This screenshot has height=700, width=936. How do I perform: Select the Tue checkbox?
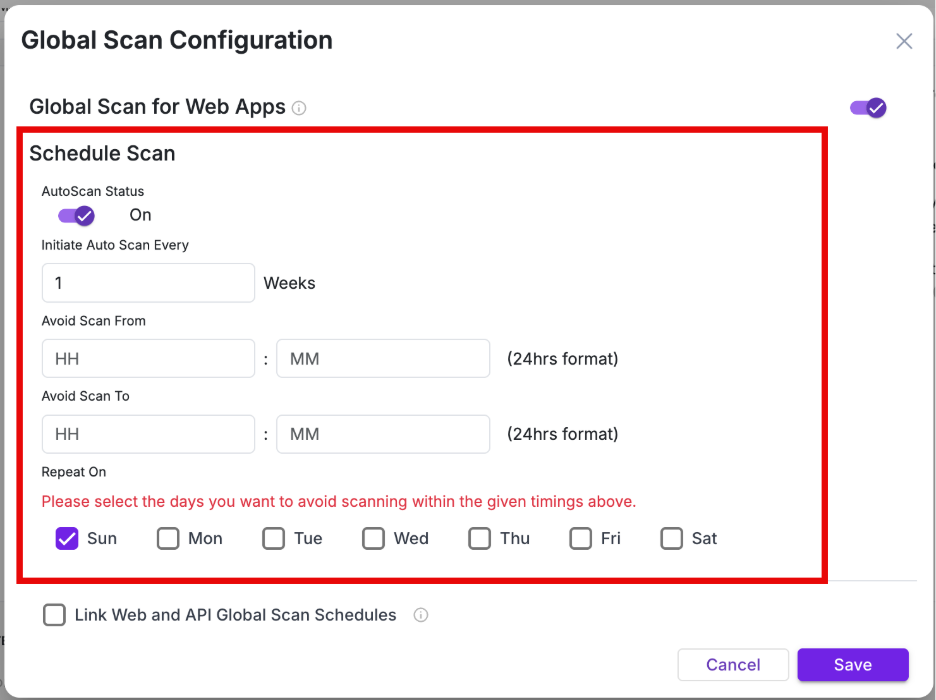click(274, 538)
